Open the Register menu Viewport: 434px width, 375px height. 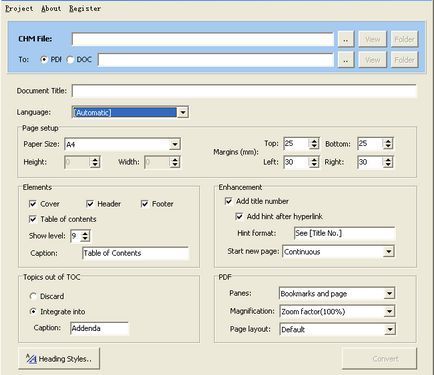(x=85, y=9)
